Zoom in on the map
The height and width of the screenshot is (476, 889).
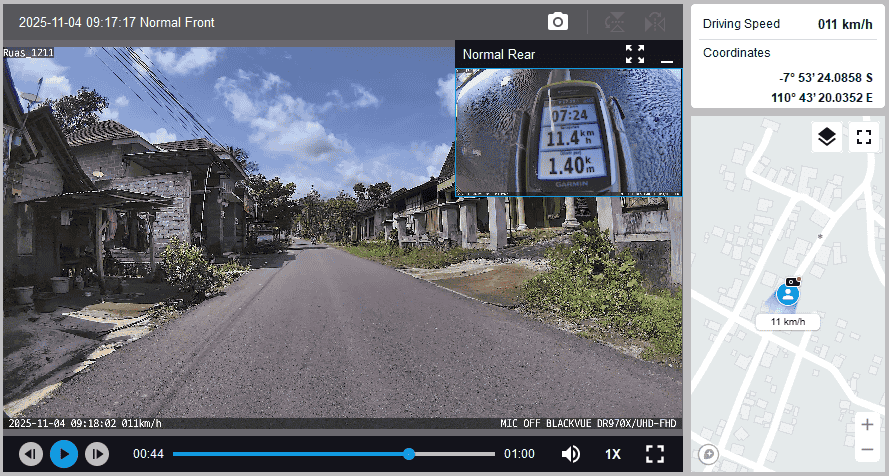pyautogui.click(x=866, y=424)
